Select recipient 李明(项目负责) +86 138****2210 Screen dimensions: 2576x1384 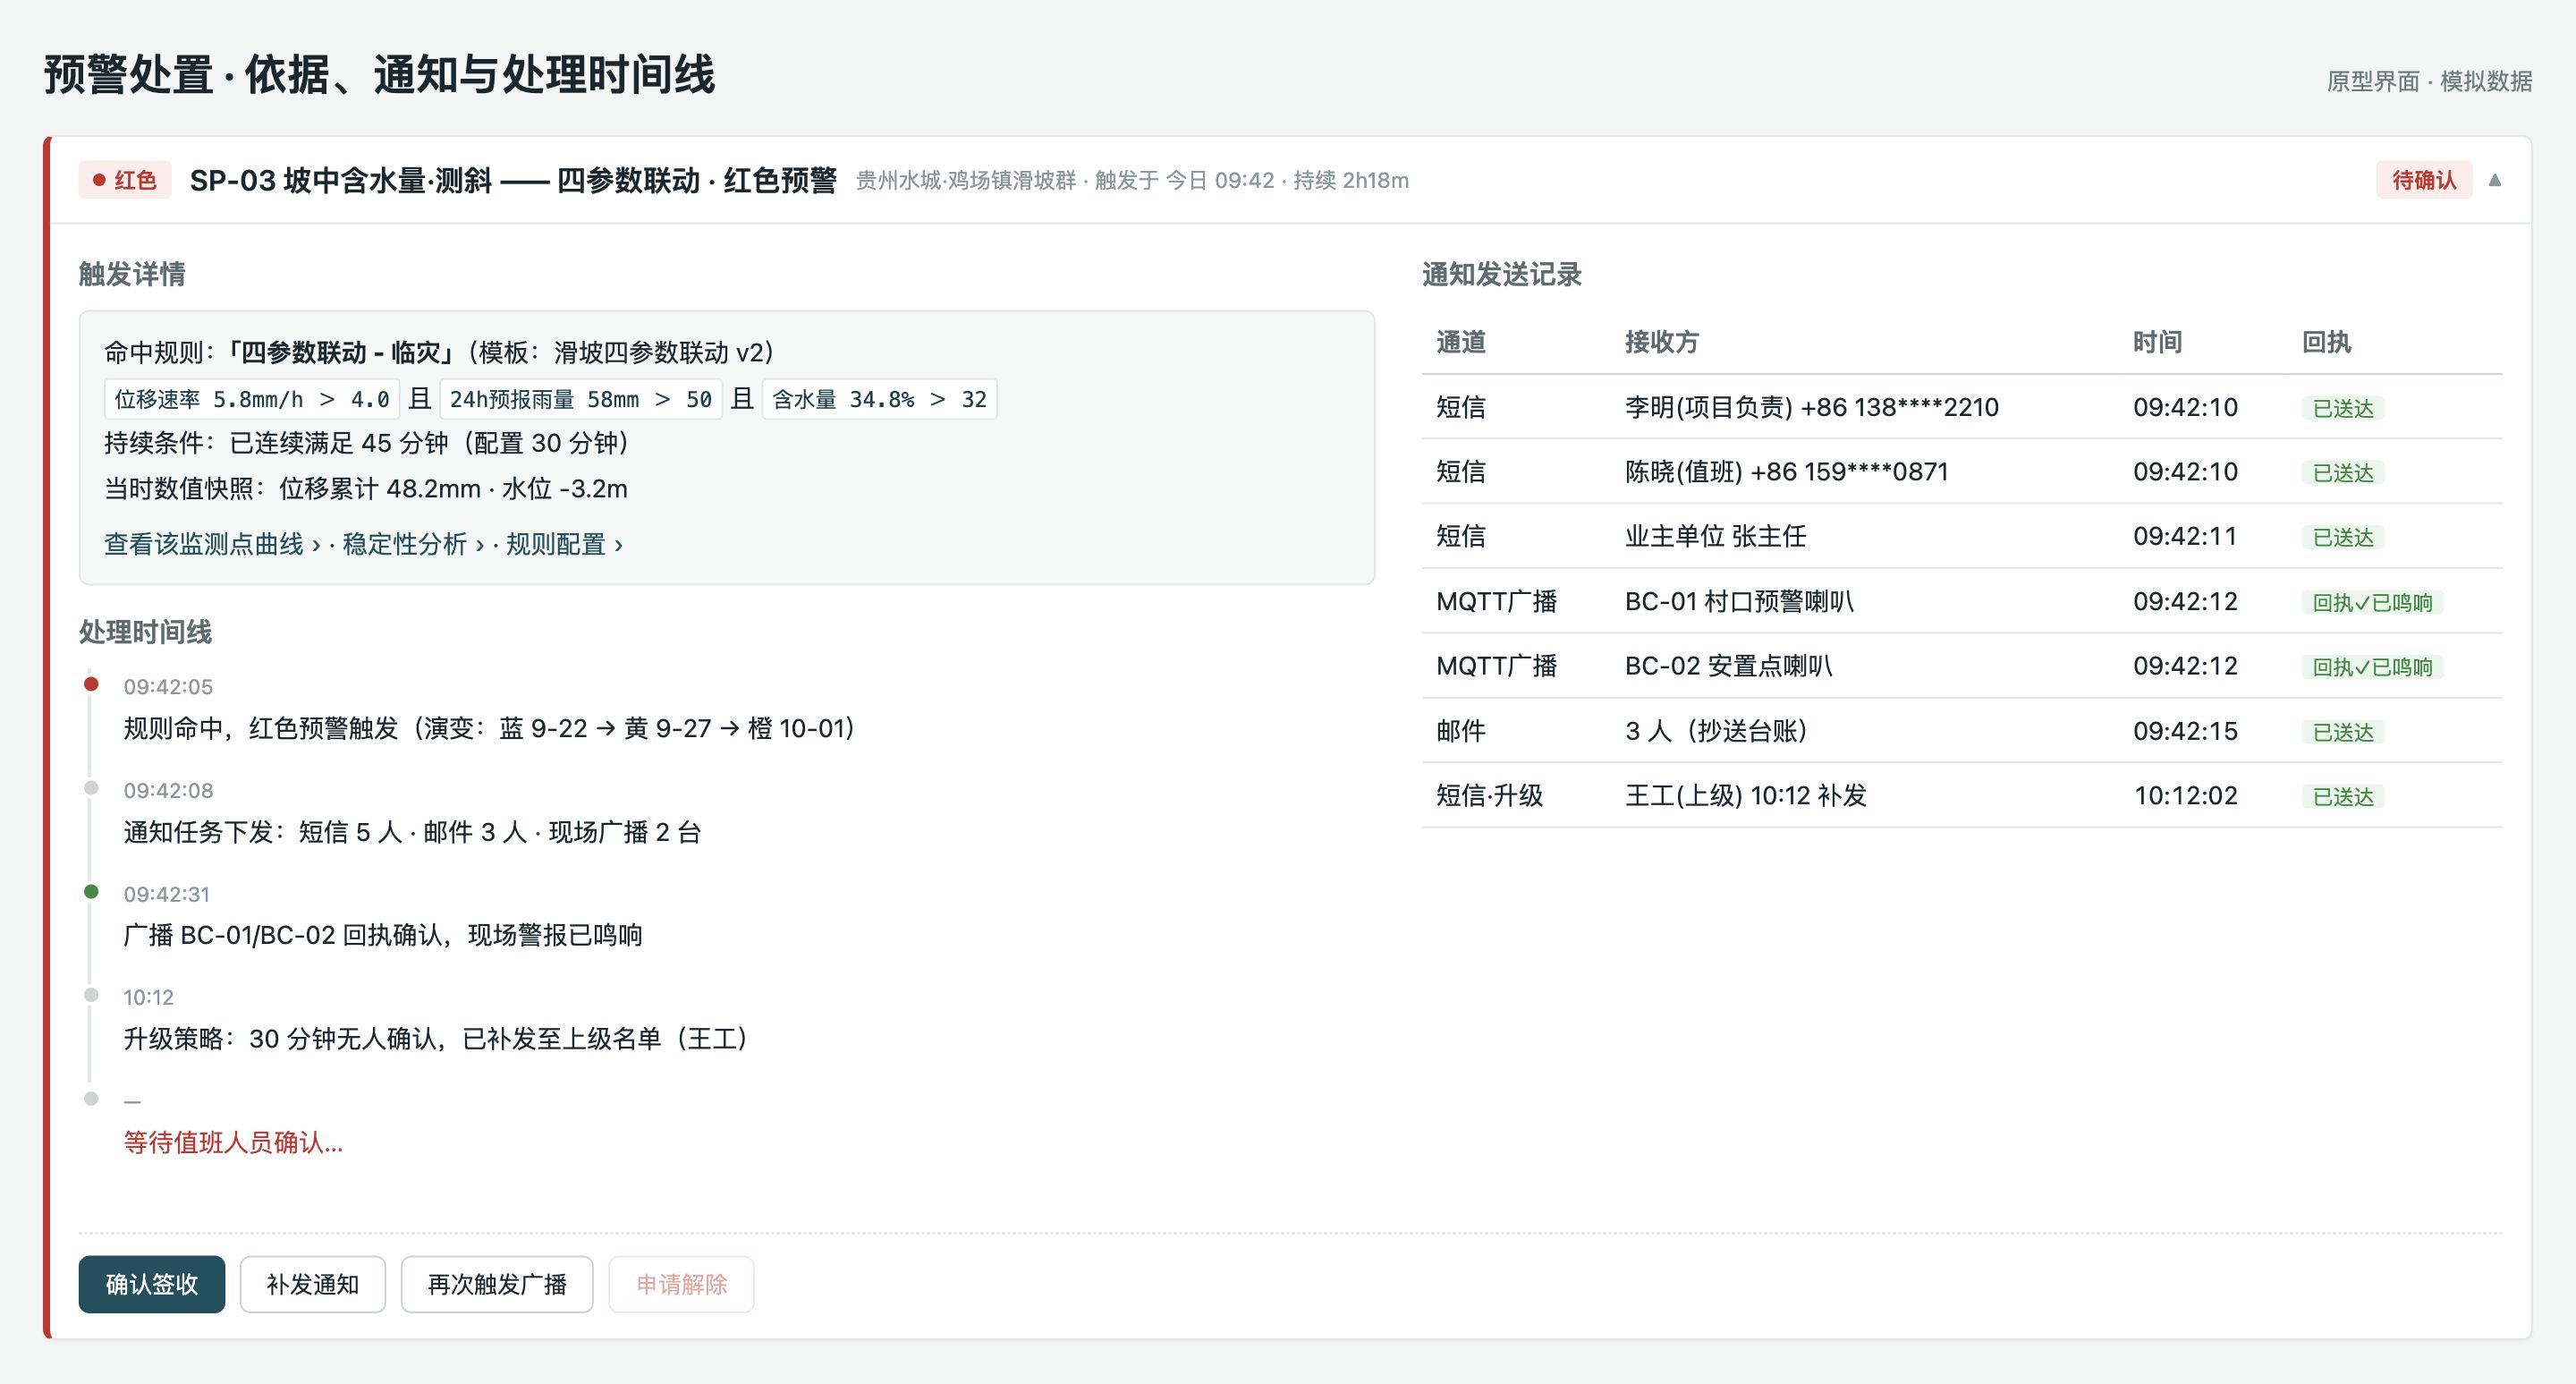coord(1811,407)
